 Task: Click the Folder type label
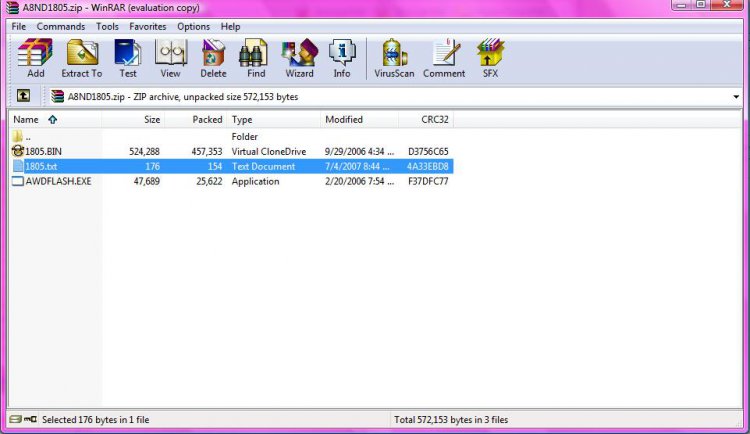244,136
